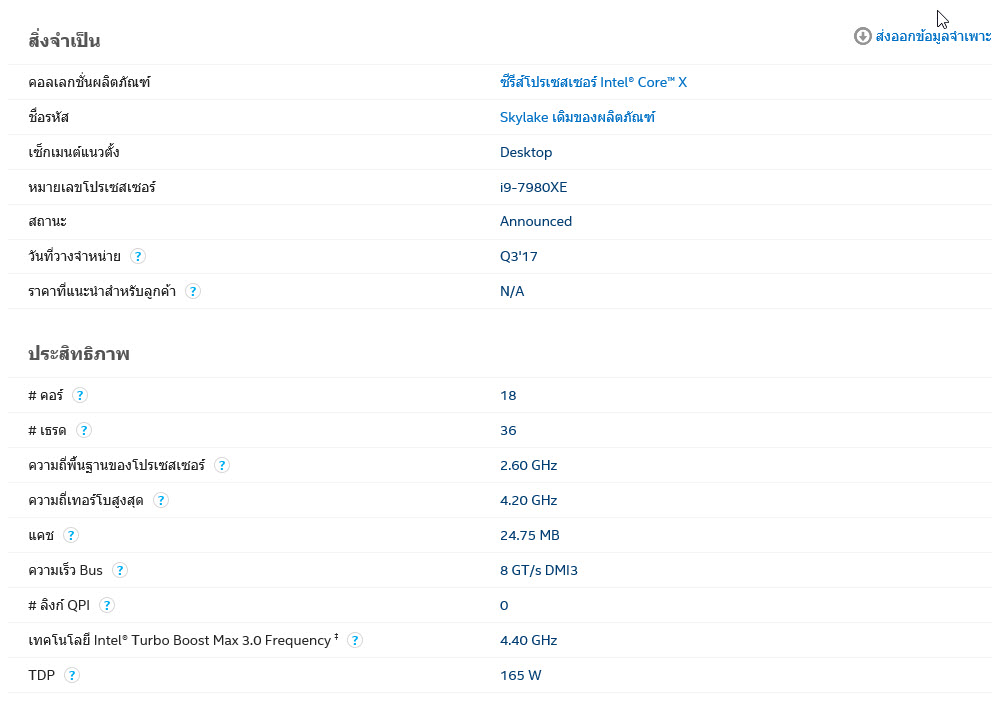Viewport: 1004px width, 719px height.
Task: Open help icon next to TDP
Action: coord(71,675)
